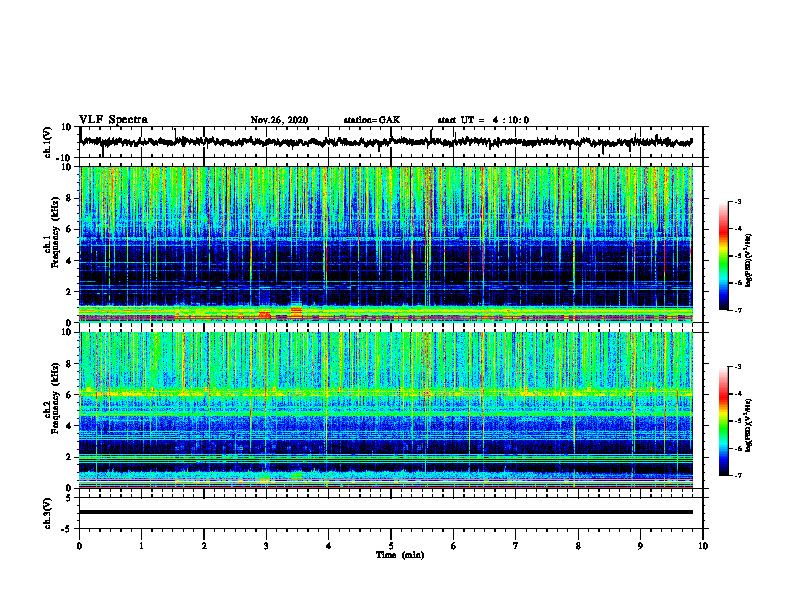This screenshot has height=612, width=792.
Task: Click the 'start UT = 4 : 10: 0' text
Action: 483,120
